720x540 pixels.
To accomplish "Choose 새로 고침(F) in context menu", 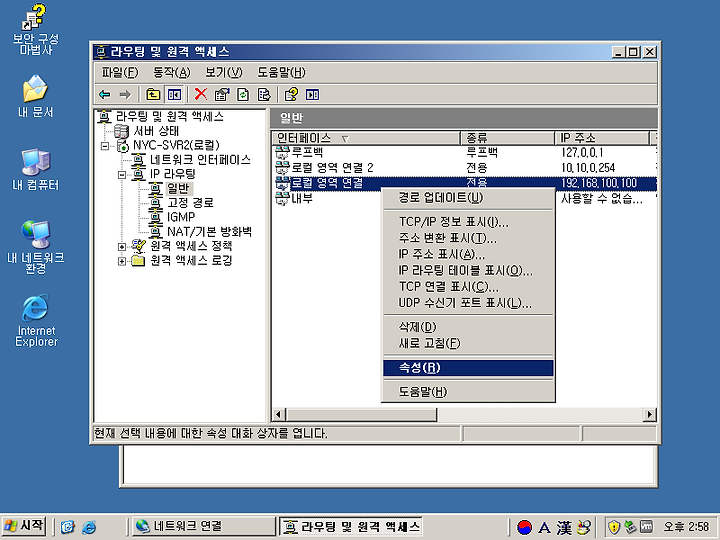I will (468, 343).
